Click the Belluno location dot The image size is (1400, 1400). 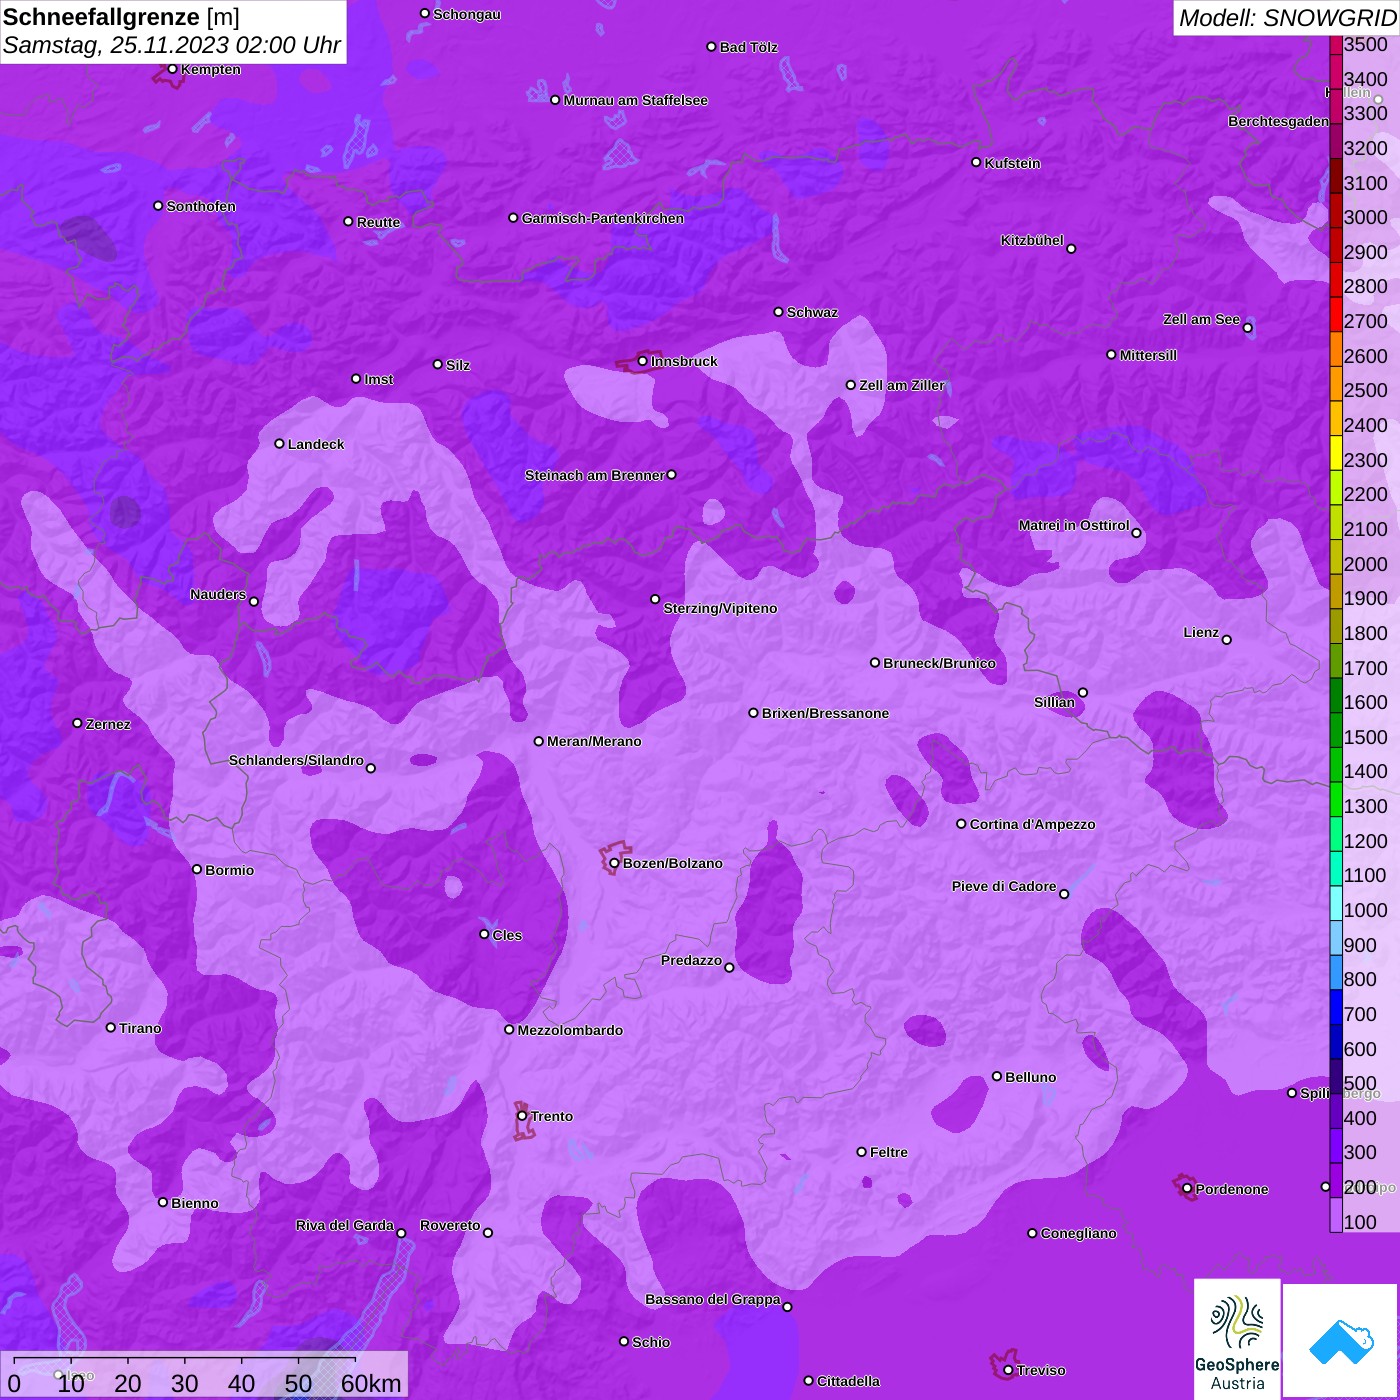[996, 1076]
